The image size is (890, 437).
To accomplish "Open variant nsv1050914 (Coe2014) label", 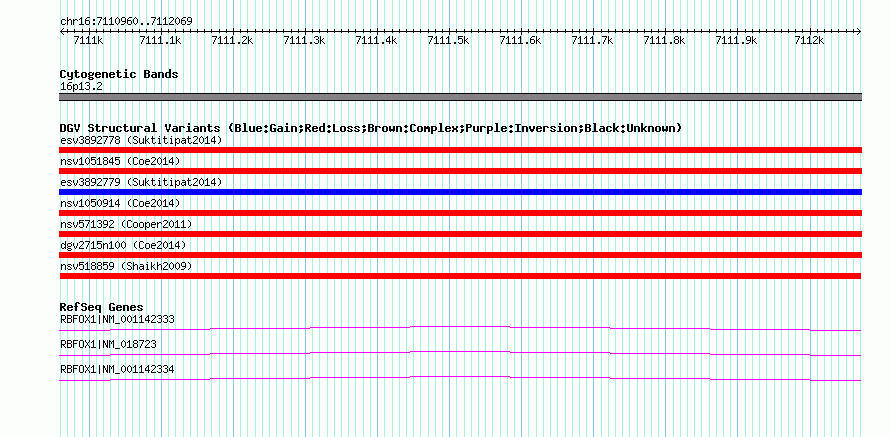I will [120, 203].
